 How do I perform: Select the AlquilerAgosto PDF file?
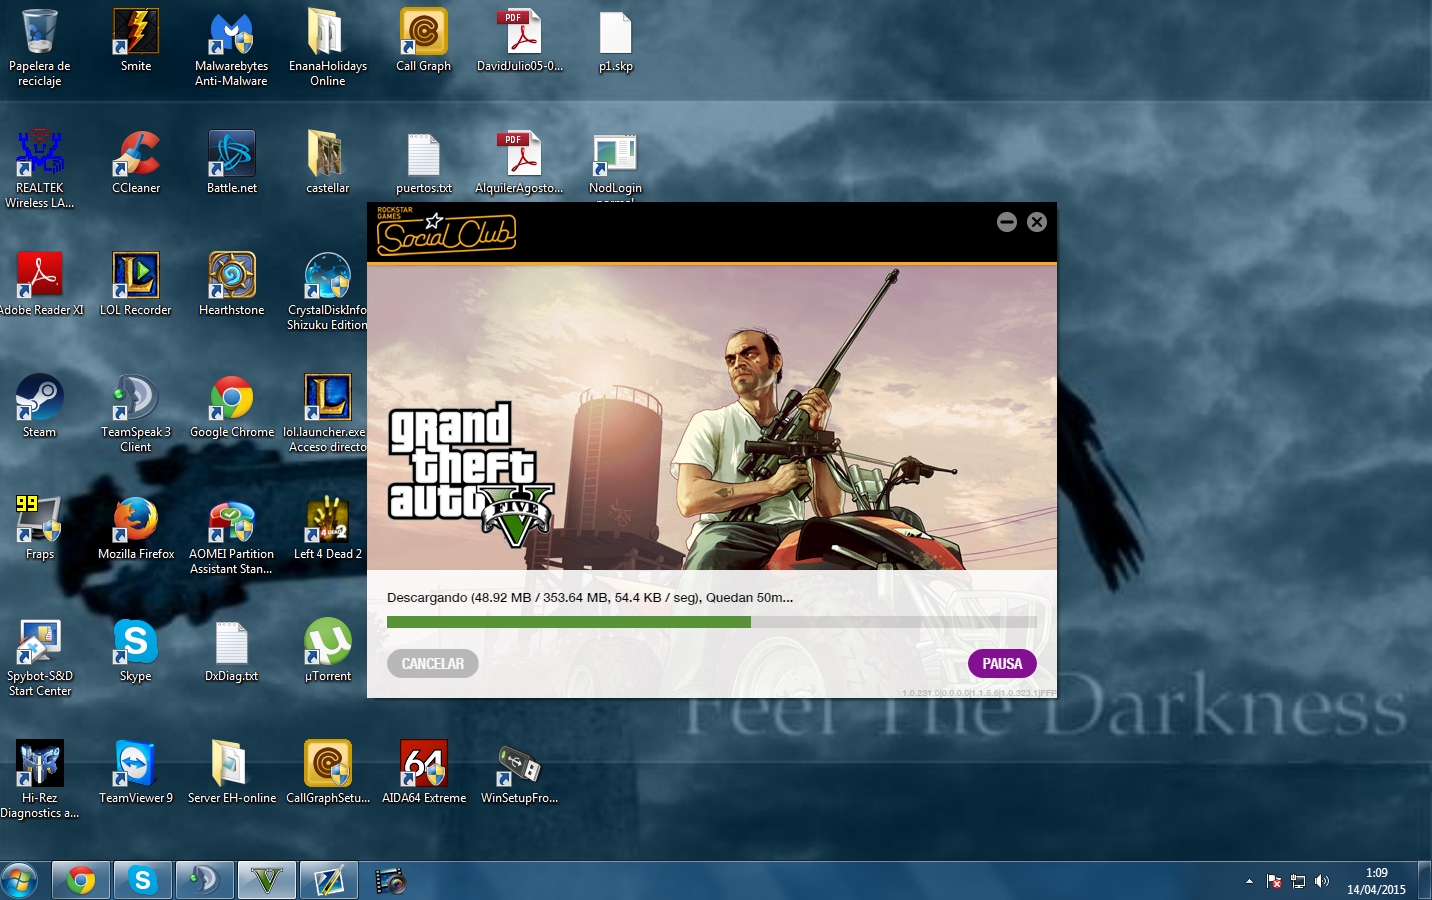519,163
